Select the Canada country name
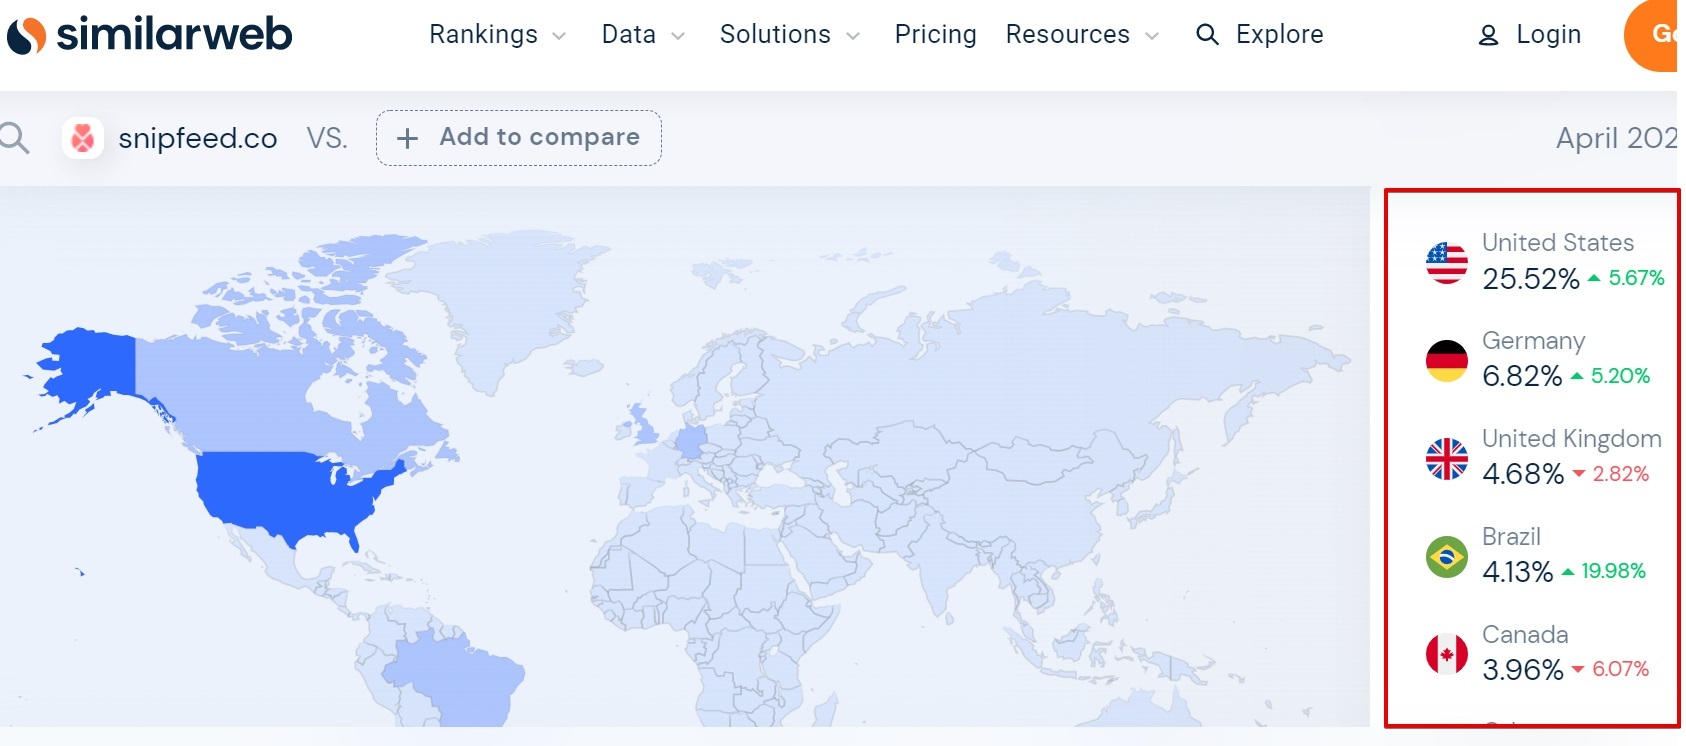This screenshot has width=1686, height=746. tap(1525, 635)
